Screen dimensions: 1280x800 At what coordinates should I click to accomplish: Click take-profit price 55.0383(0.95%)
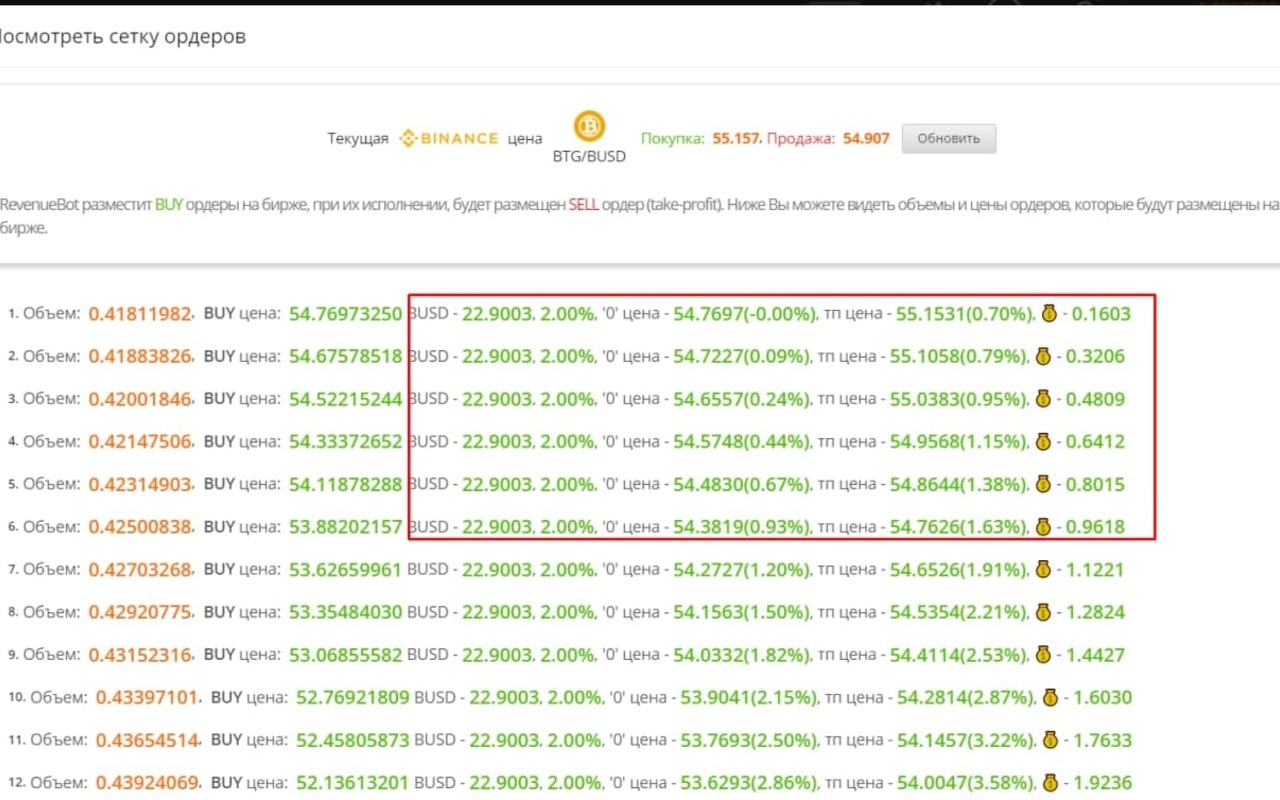pos(960,399)
